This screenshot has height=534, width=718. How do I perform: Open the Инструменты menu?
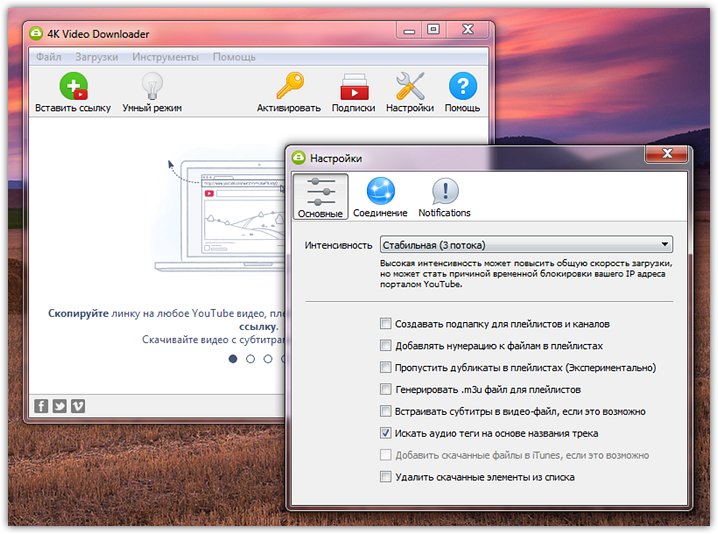pos(165,57)
